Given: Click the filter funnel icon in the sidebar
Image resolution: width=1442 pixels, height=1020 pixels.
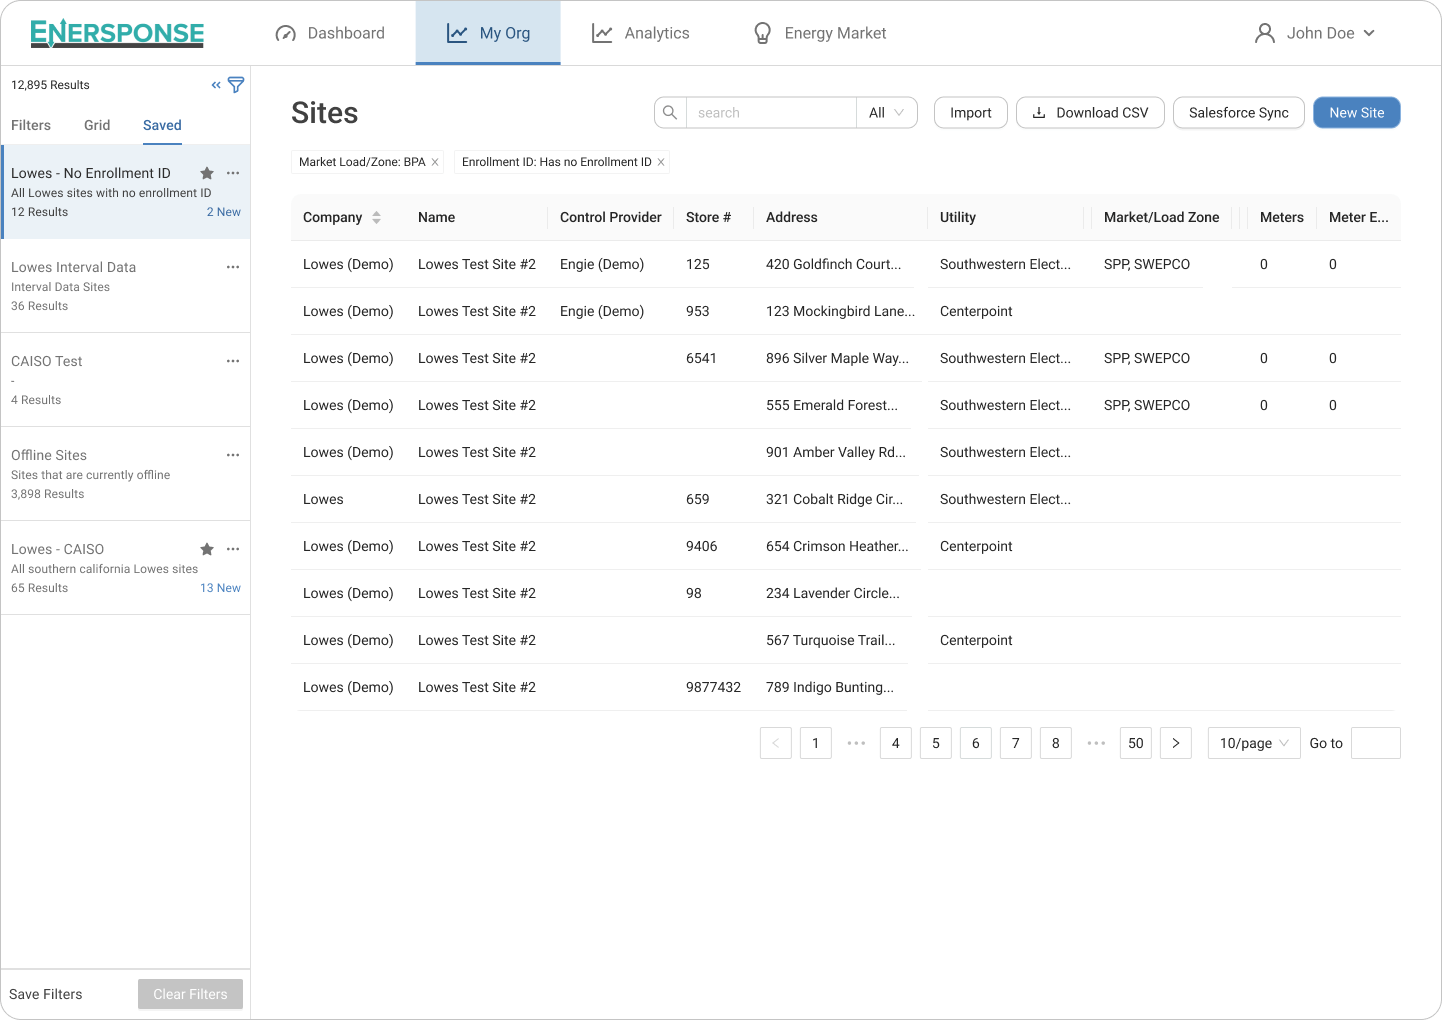Looking at the screenshot, I should pos(236,85).
